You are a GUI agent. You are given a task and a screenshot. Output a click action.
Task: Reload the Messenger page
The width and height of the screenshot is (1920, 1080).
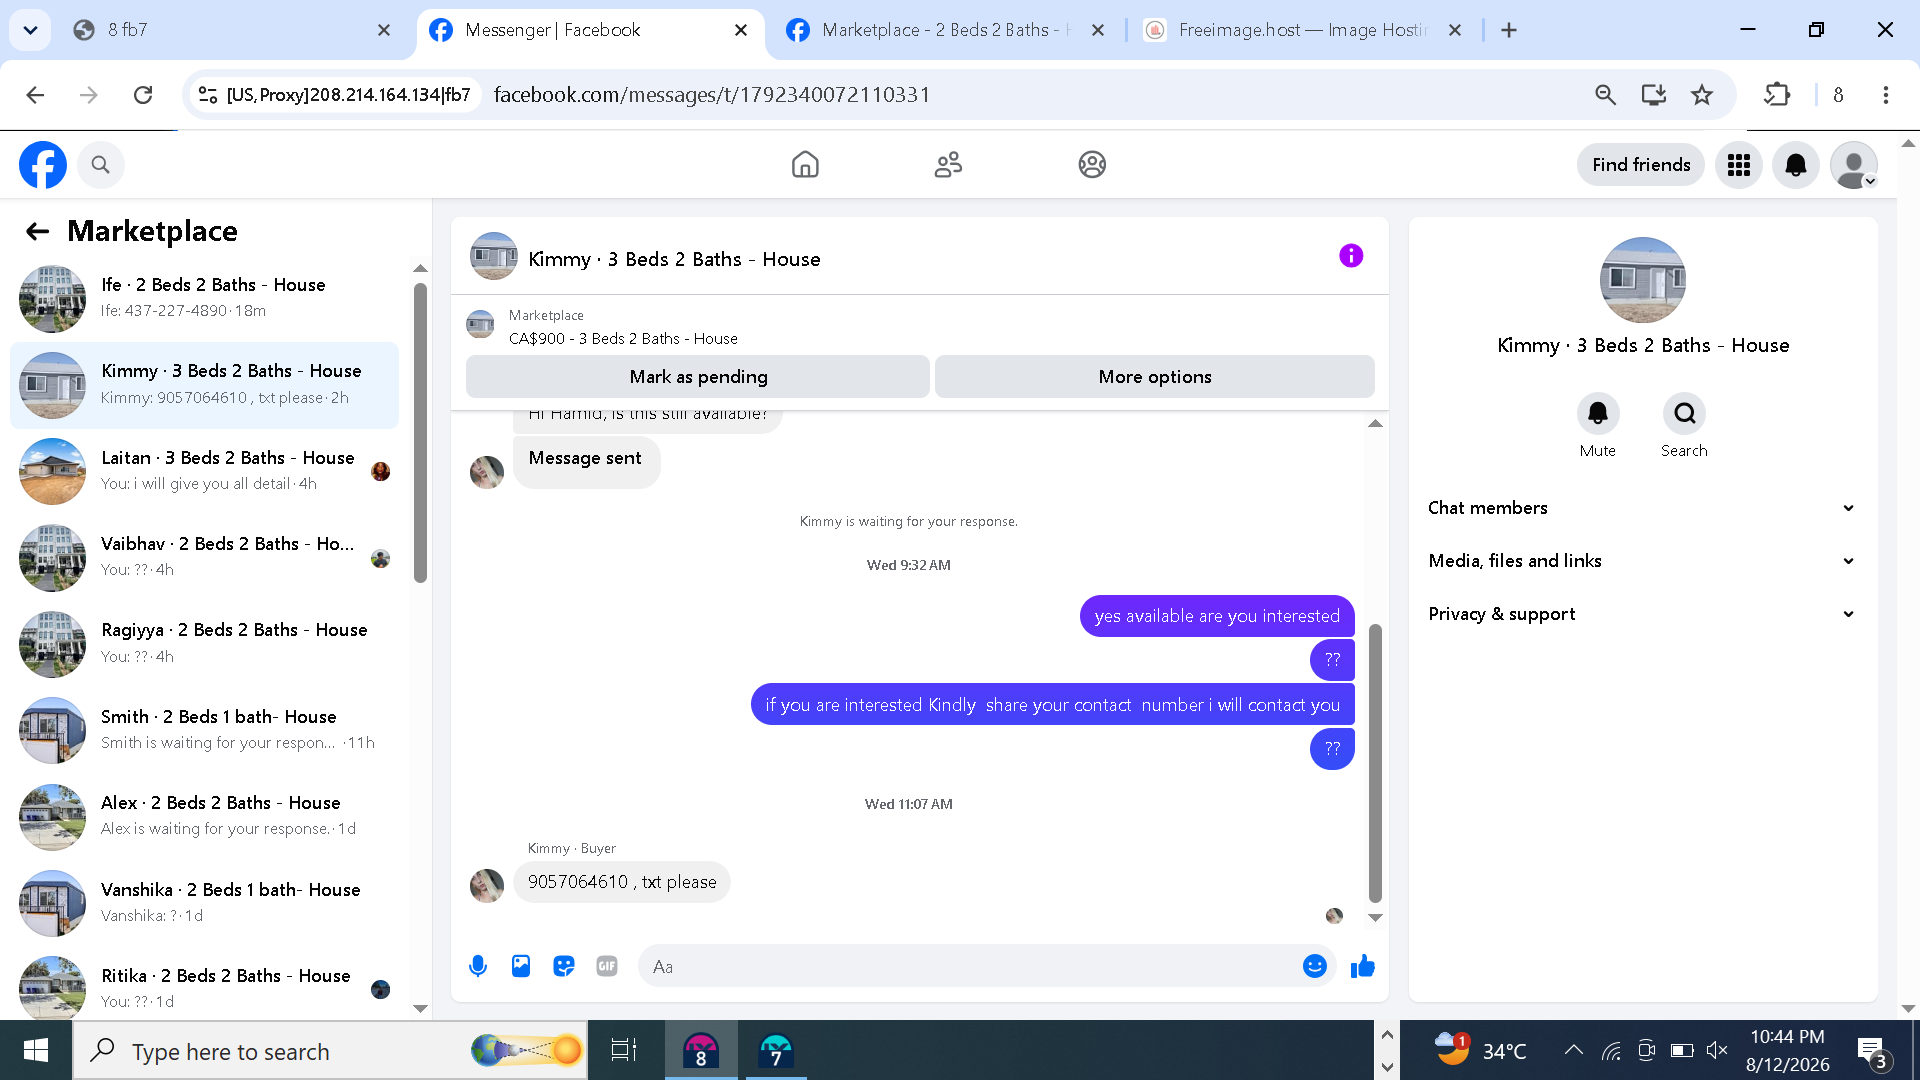click(143, 95)
